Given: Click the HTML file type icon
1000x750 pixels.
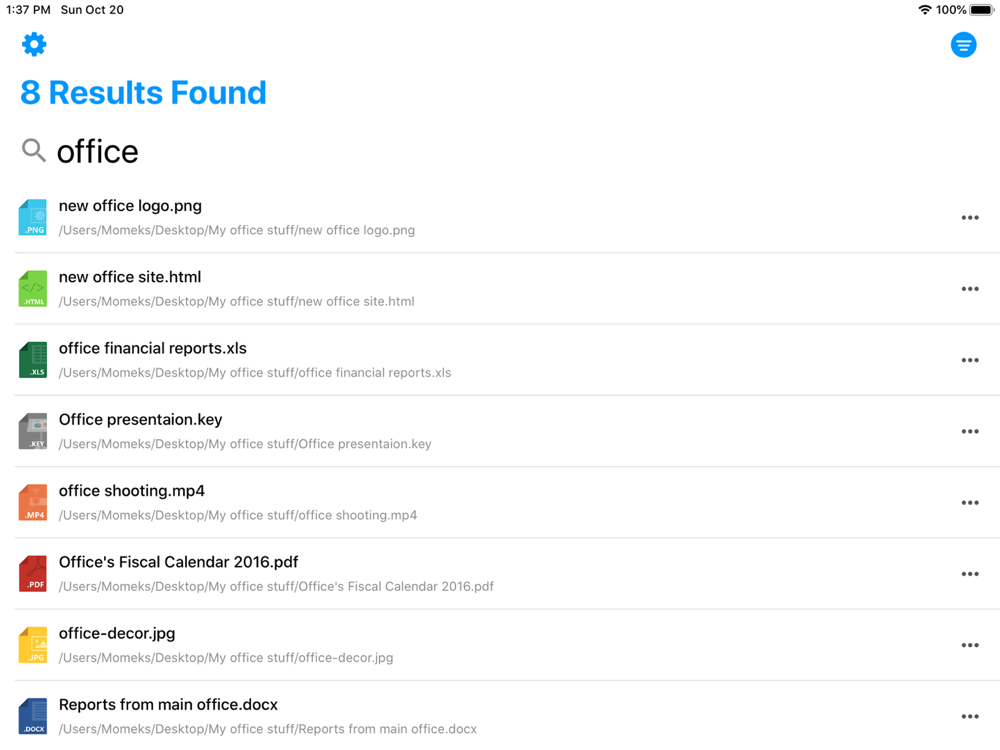Looking at the screenshot, I should tap(33, 289).
